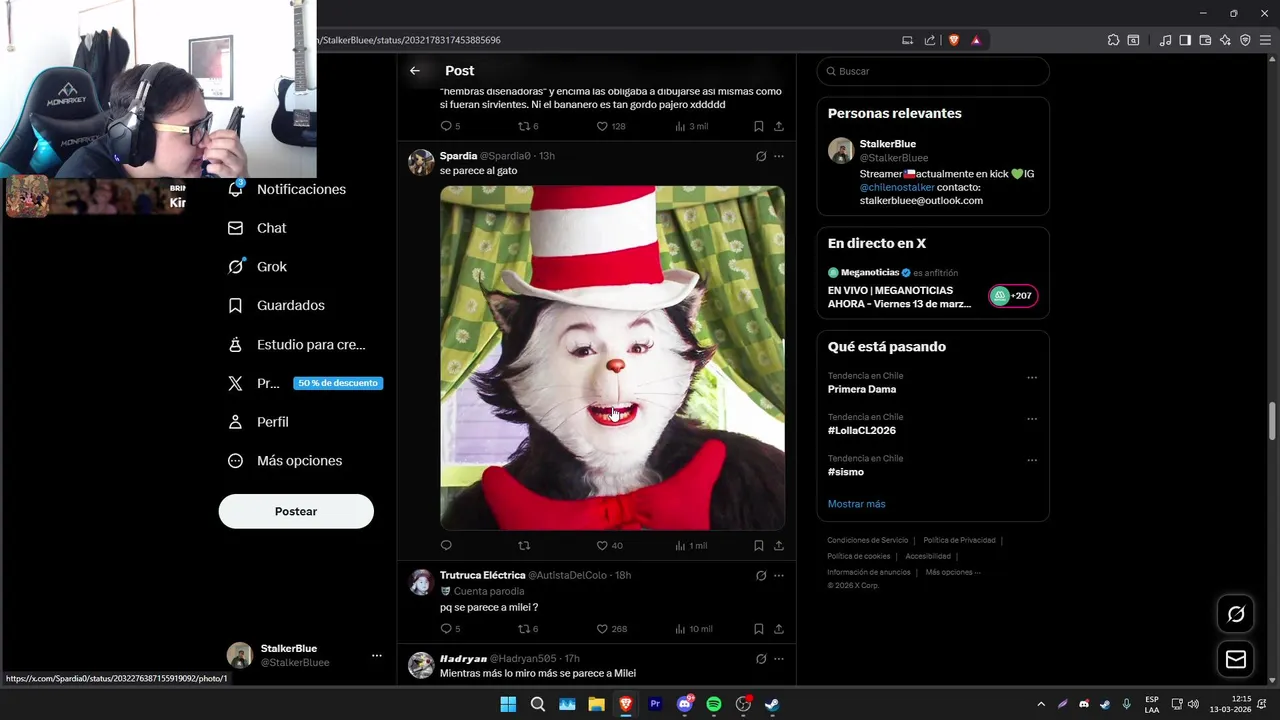Share Trutruca Eléctrica's post
This screenshot has height=720, width=1280.
pyautogui.click(x=779, y=629)
